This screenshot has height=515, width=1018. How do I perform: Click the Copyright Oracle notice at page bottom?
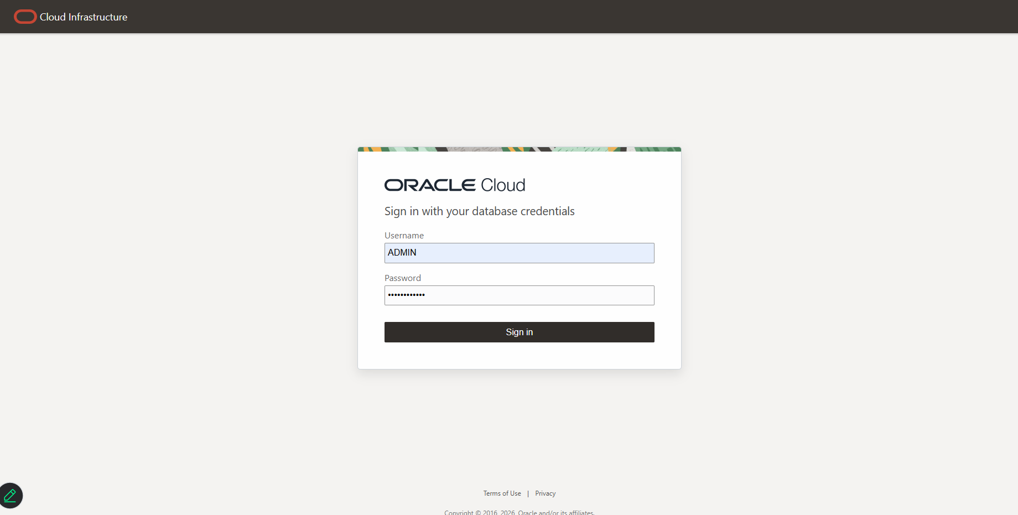click(x=519, y=512)
